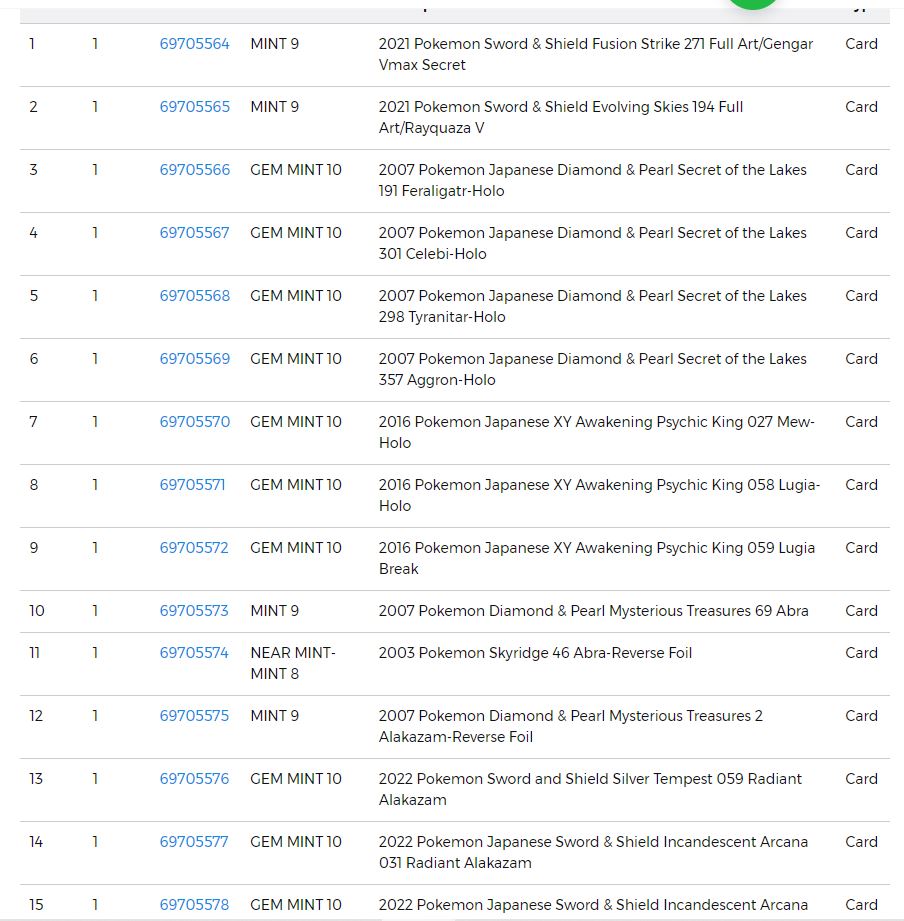The image size is (904, 921).
Task: Open cert number 69705564 link
Action: point(194,44)
